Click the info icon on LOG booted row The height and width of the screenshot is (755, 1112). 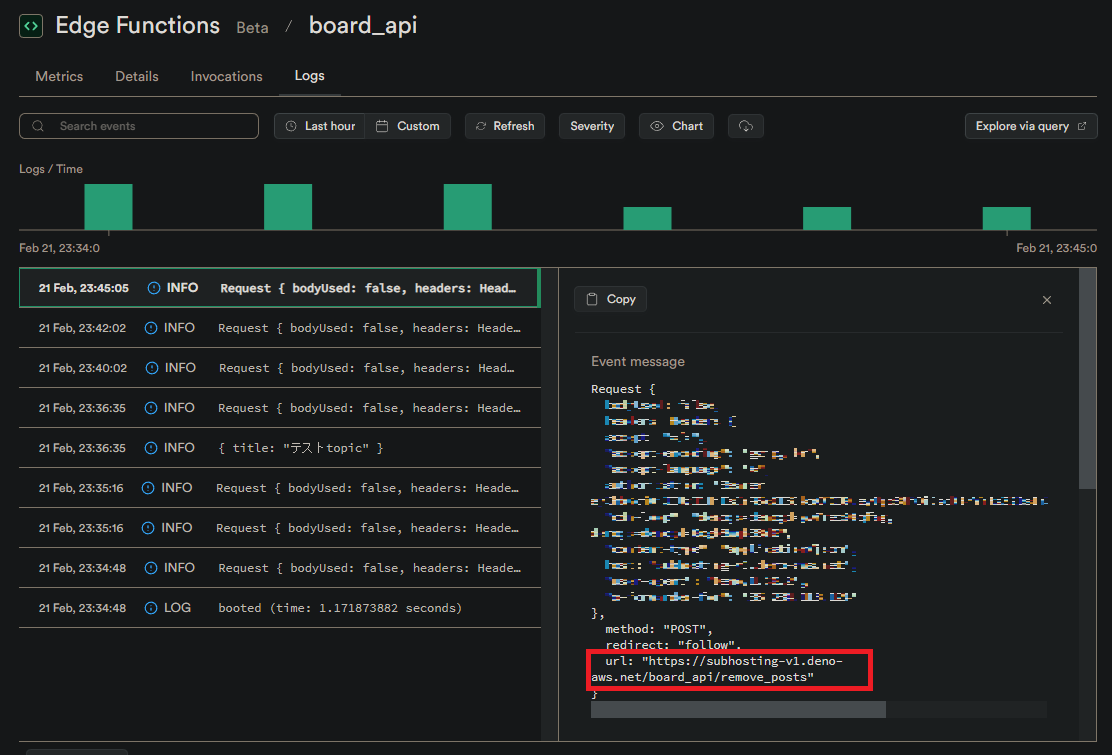(151, 608)
